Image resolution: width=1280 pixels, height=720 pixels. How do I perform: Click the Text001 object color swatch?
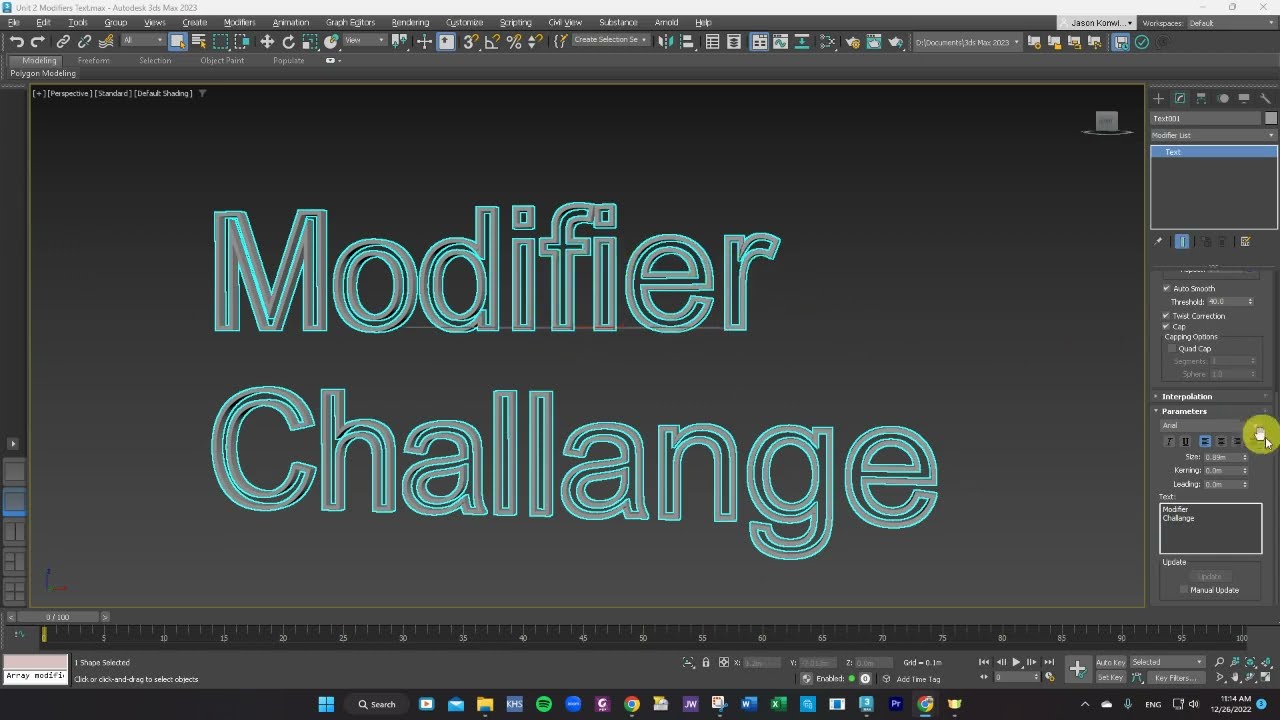pyautogui.click(x=1271, y=118)
